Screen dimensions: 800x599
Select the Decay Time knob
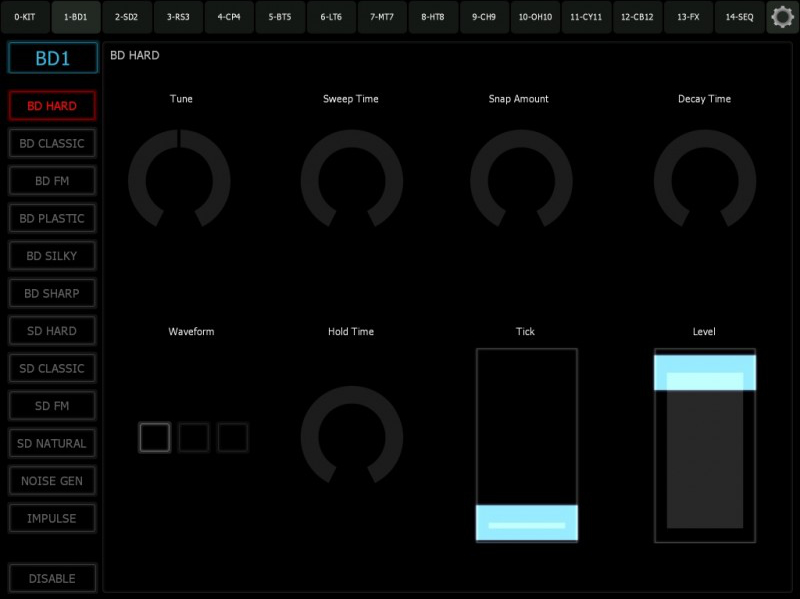coord(704,182)
